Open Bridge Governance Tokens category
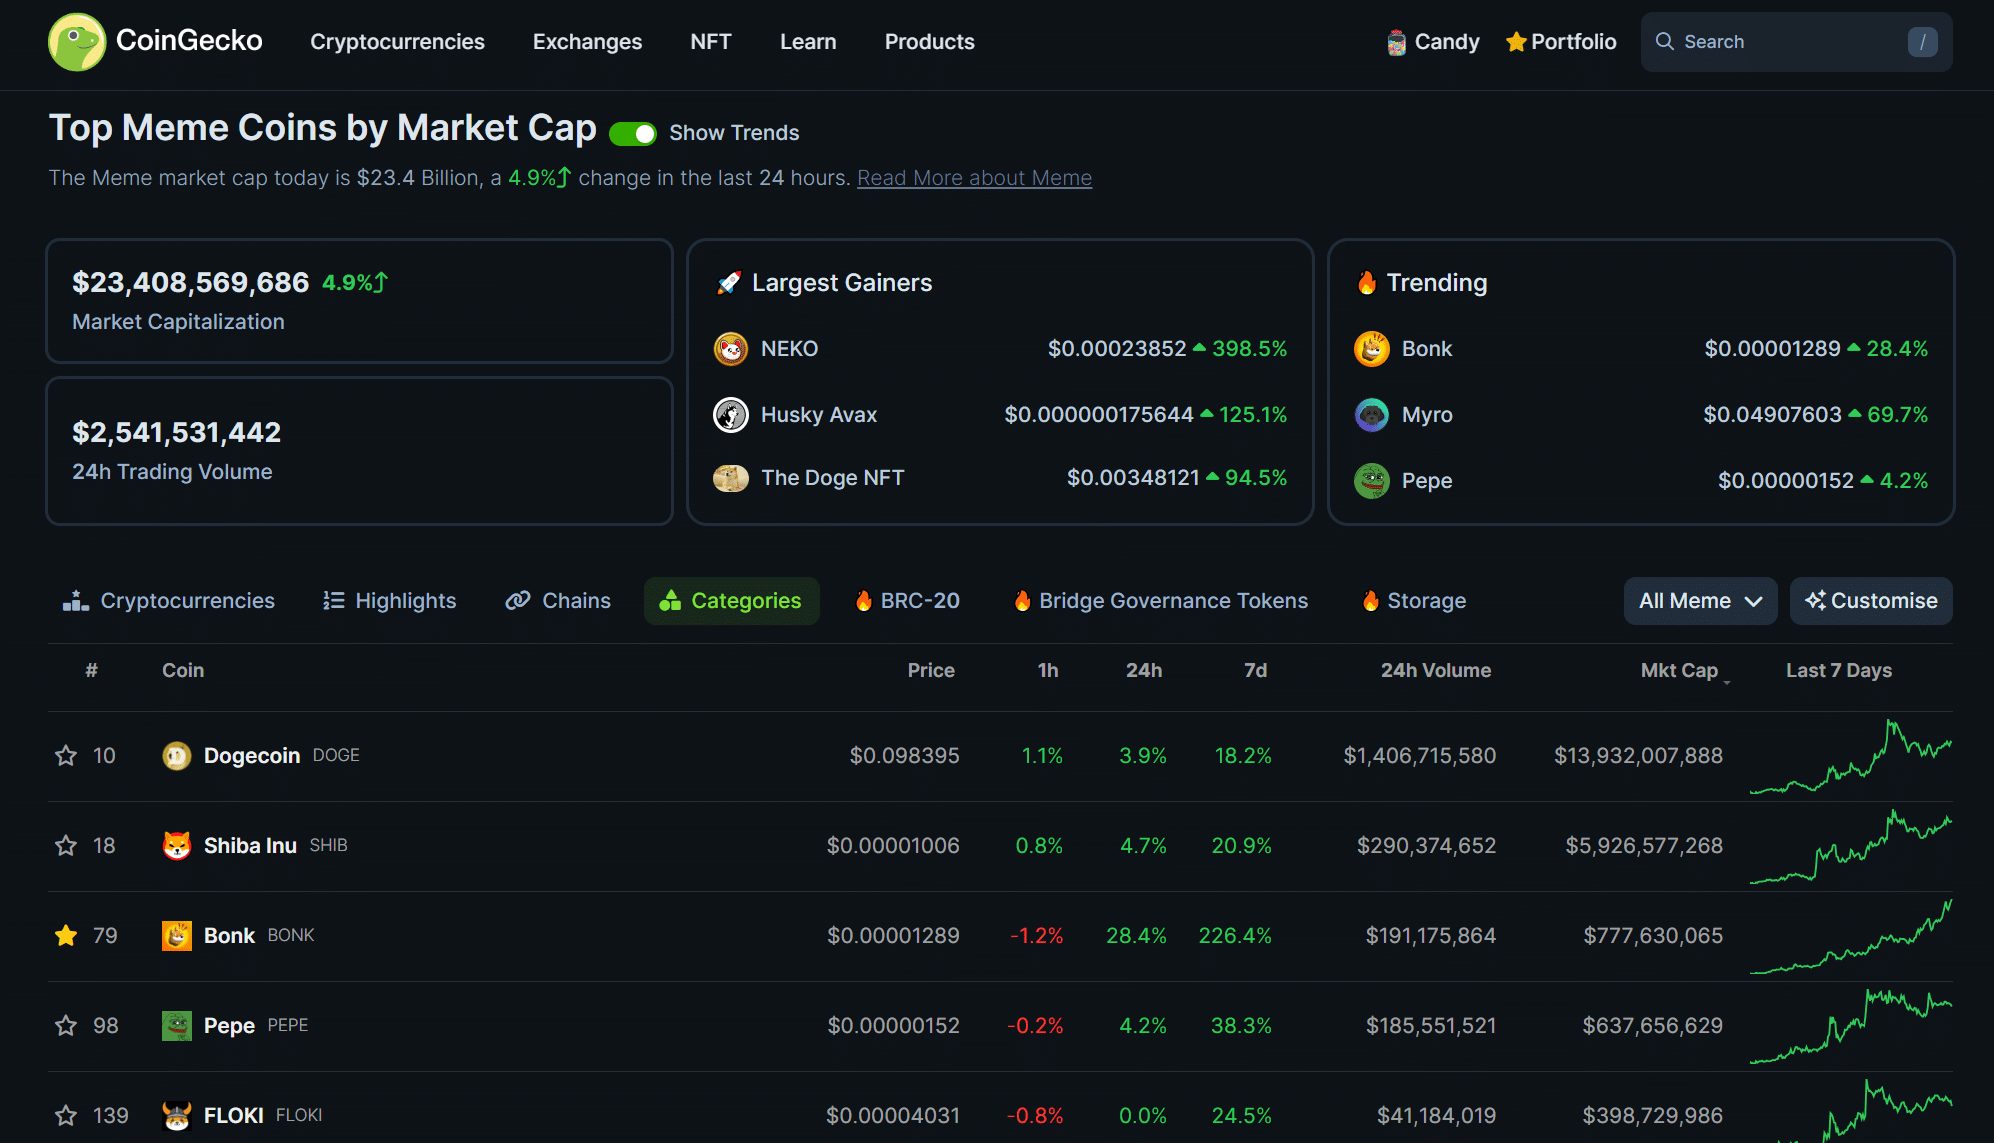Image resolution: width=1994 pixels, height=1143 pixels. [x=1161, y=601]
